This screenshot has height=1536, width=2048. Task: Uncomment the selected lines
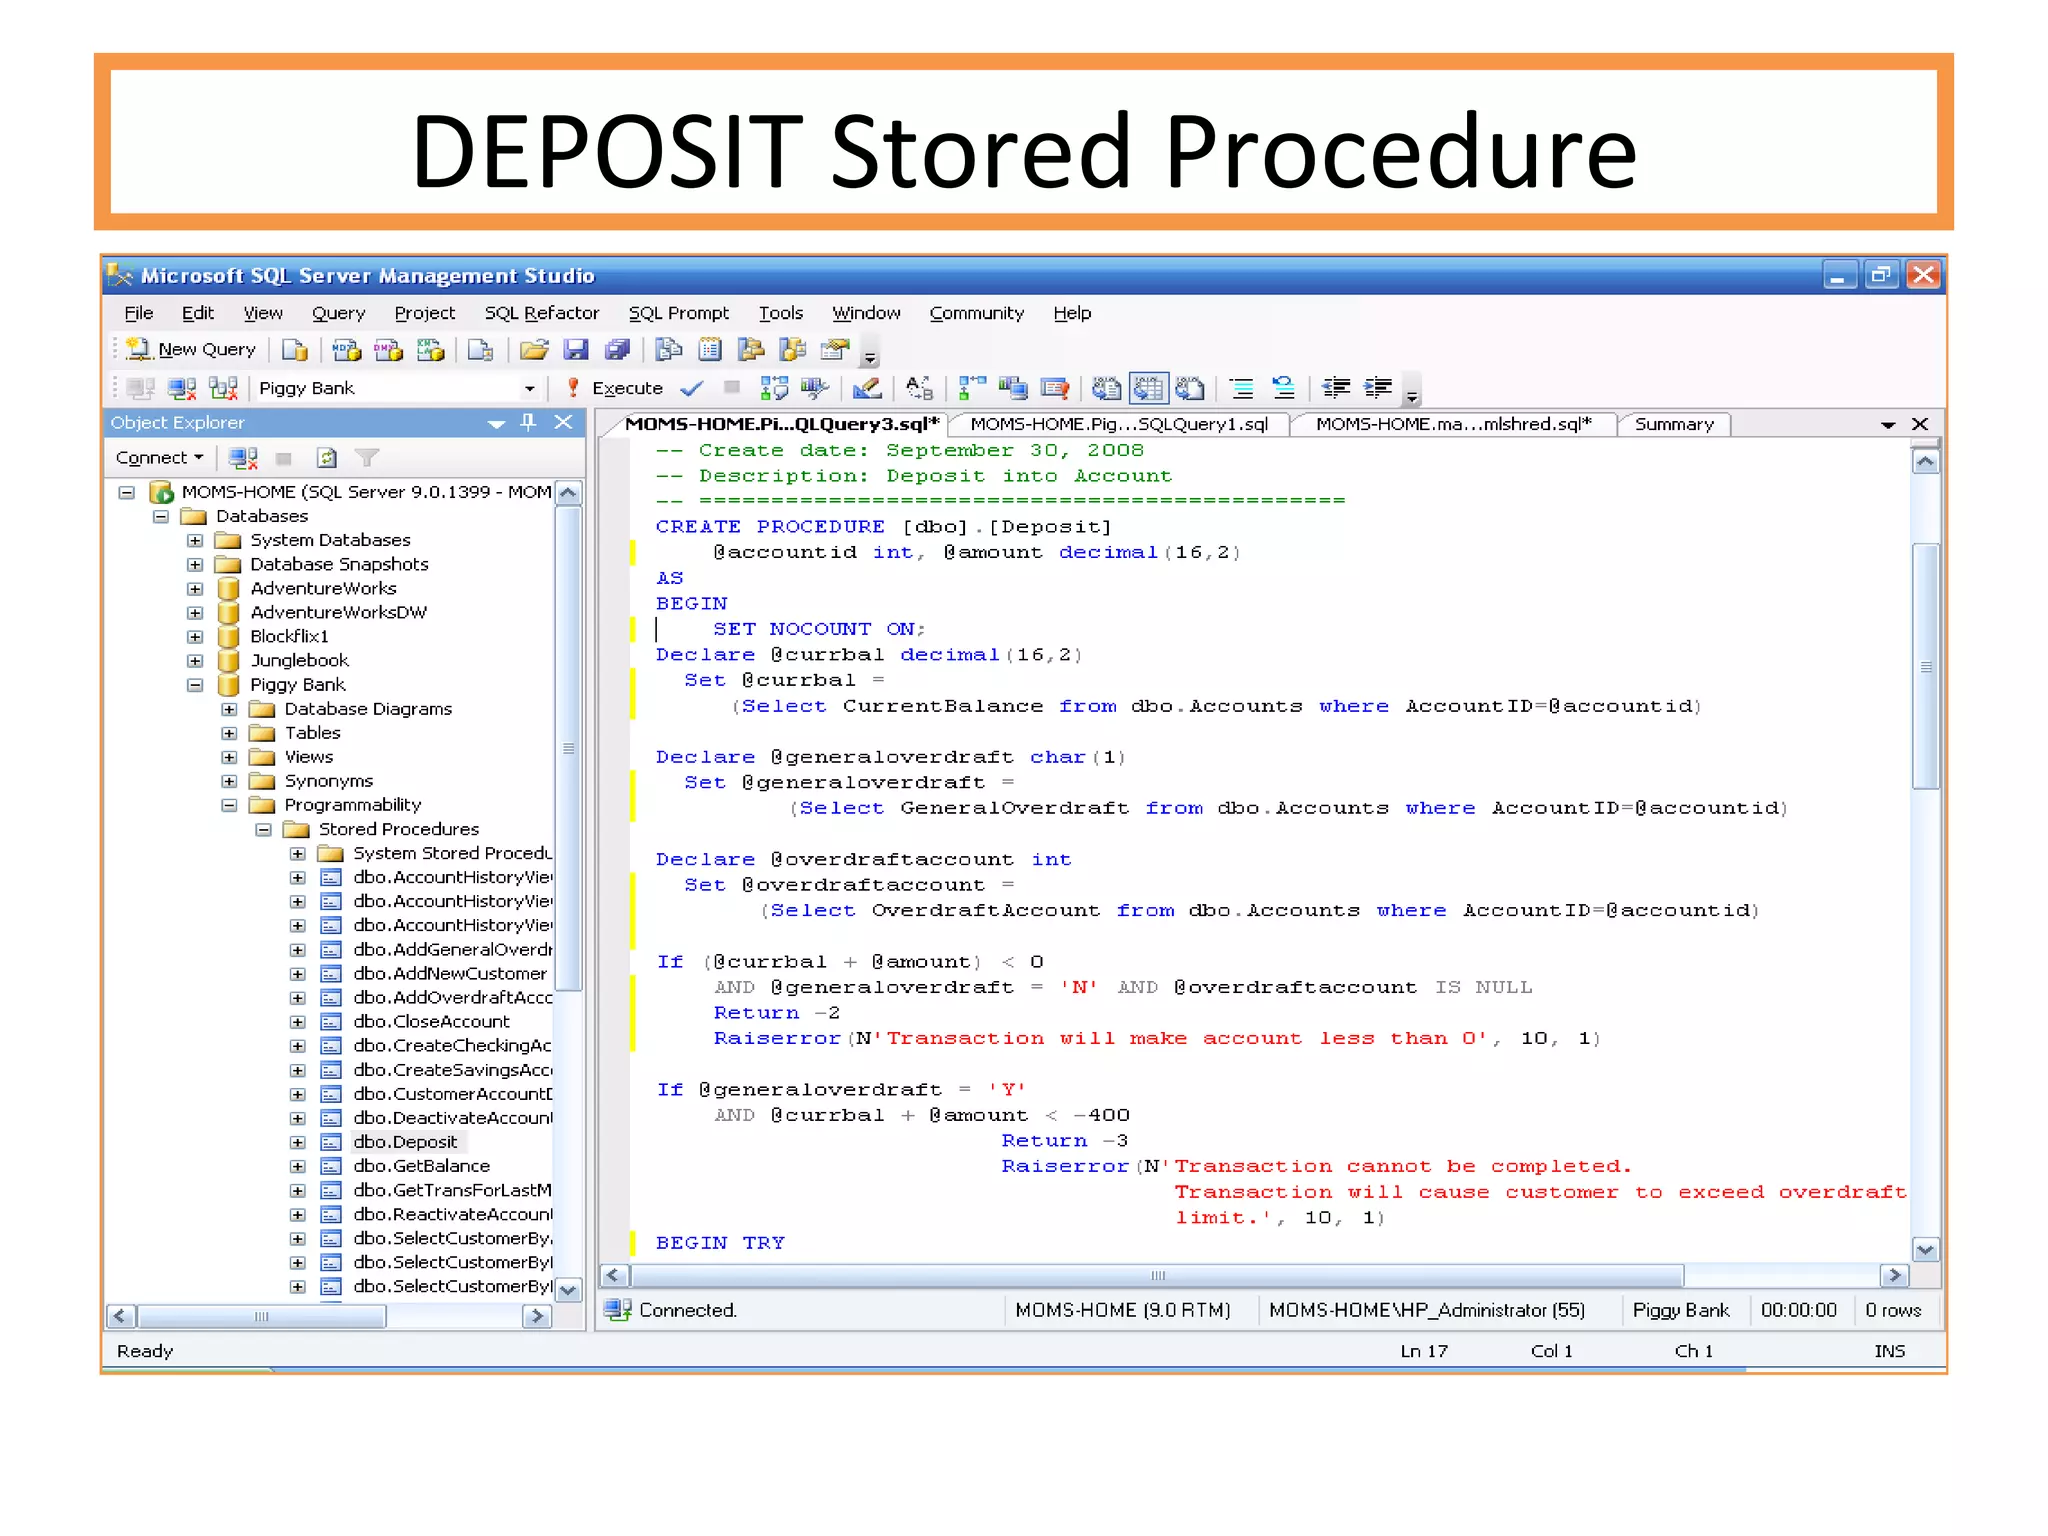(x=1283, y=388)
